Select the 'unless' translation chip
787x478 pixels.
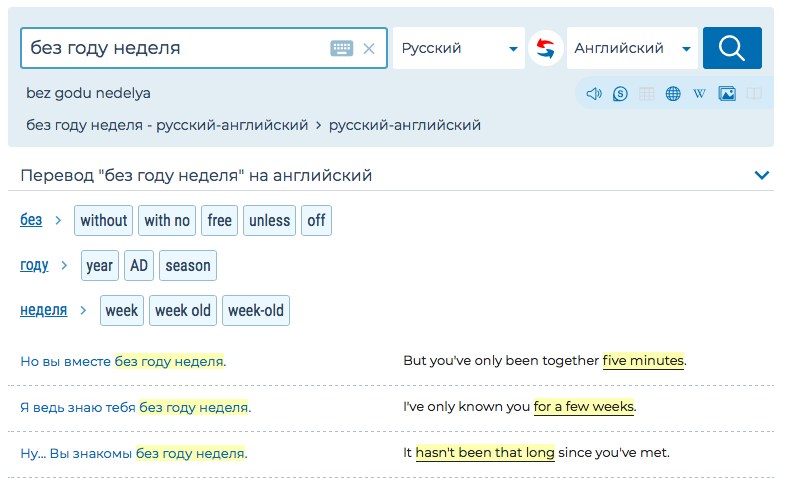pyautogui.click(x=270, y=220)
